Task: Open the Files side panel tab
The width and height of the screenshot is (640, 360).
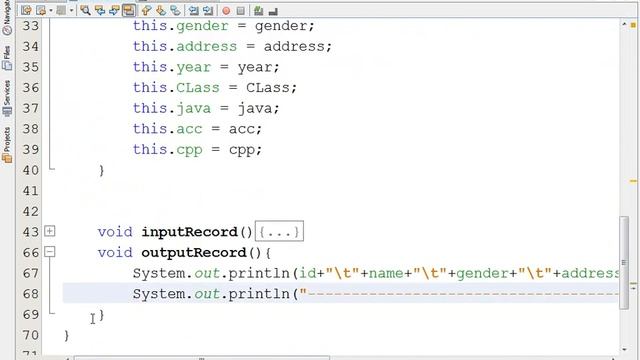Action: point(7,58)
